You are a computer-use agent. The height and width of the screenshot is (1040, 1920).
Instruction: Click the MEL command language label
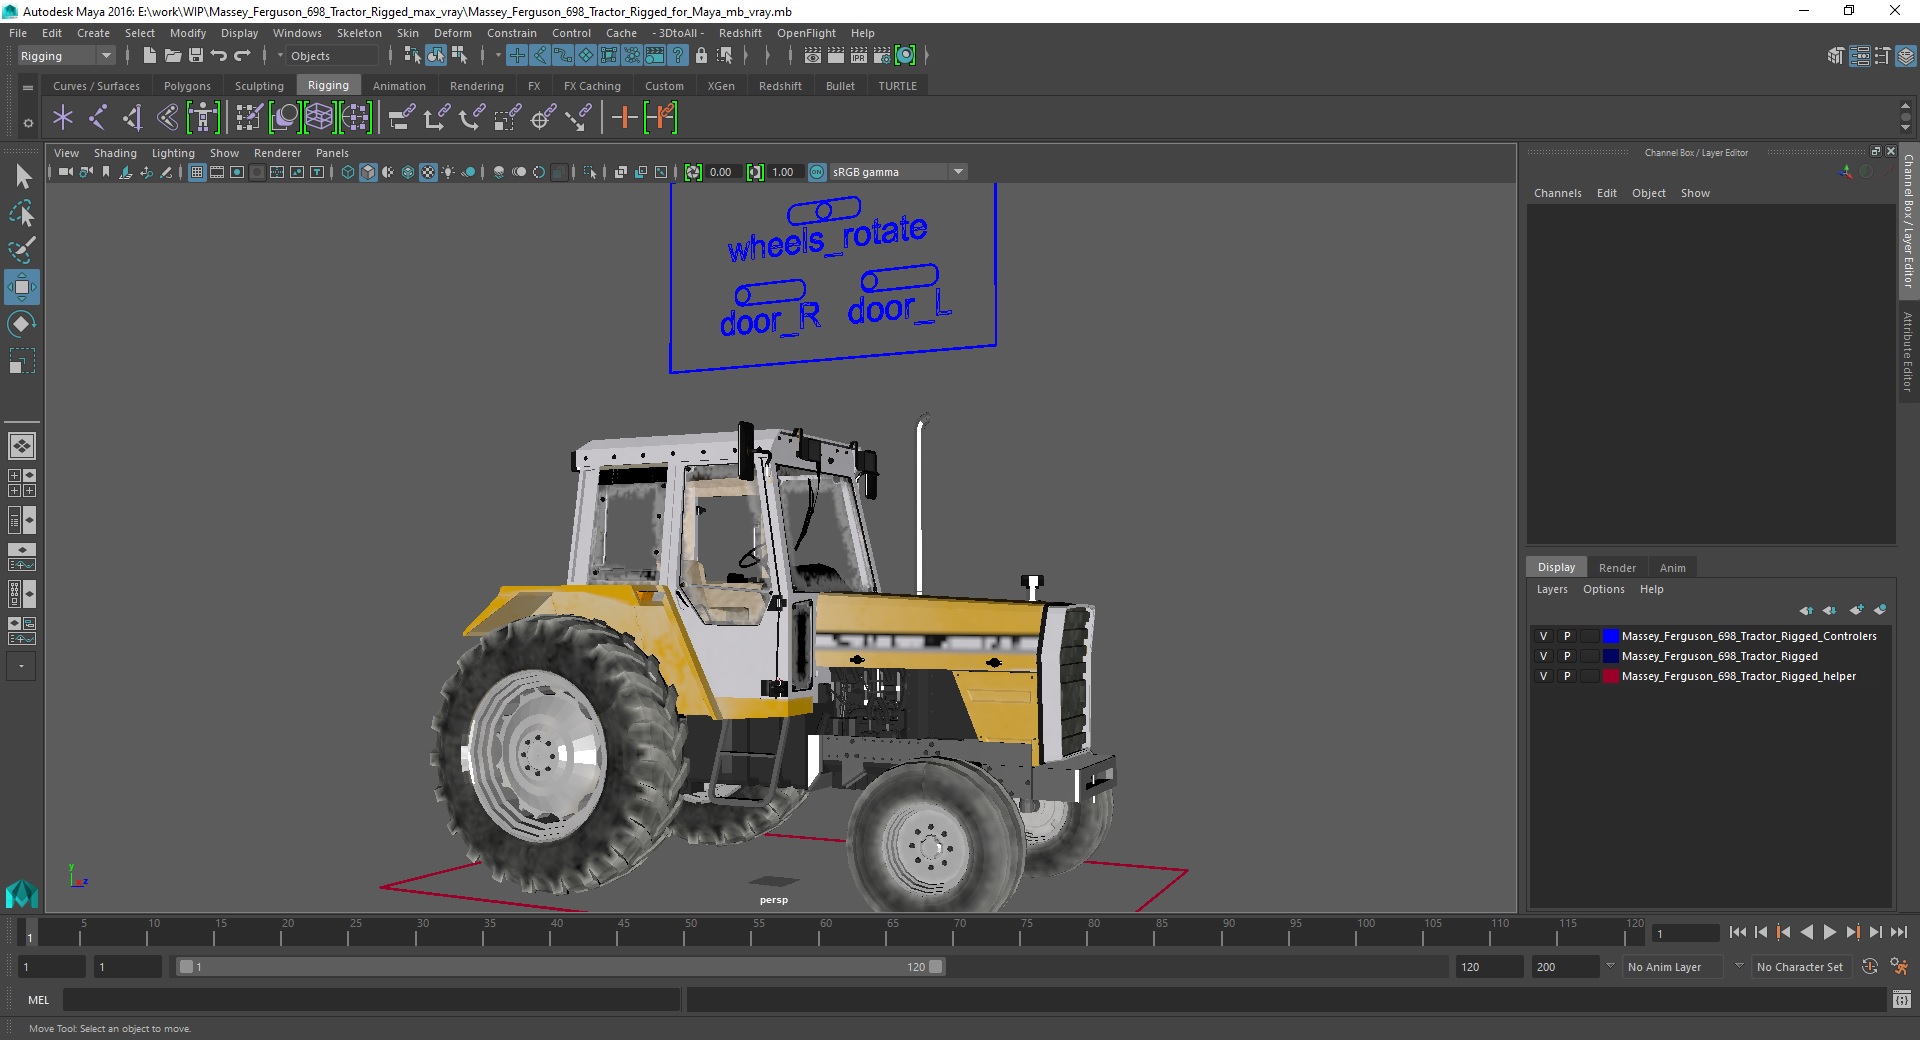39,999
